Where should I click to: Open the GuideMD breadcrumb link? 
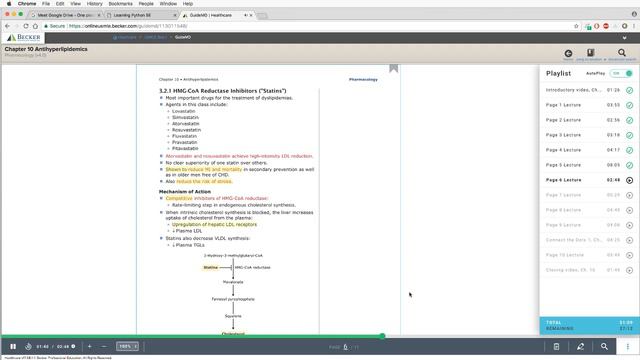tap(183, 37)
